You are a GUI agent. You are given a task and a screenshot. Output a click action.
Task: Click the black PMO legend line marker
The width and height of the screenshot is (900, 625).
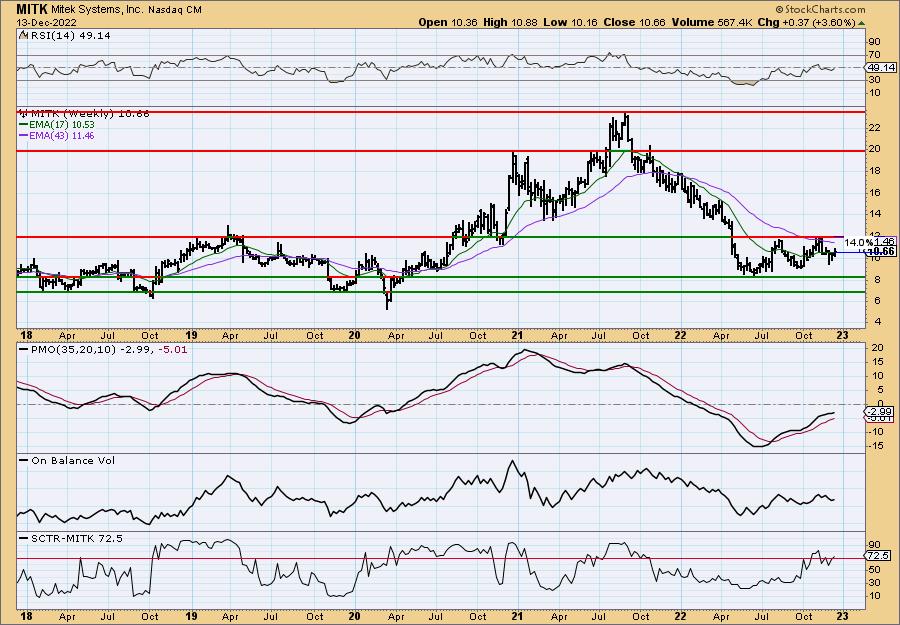click(23, 350)
